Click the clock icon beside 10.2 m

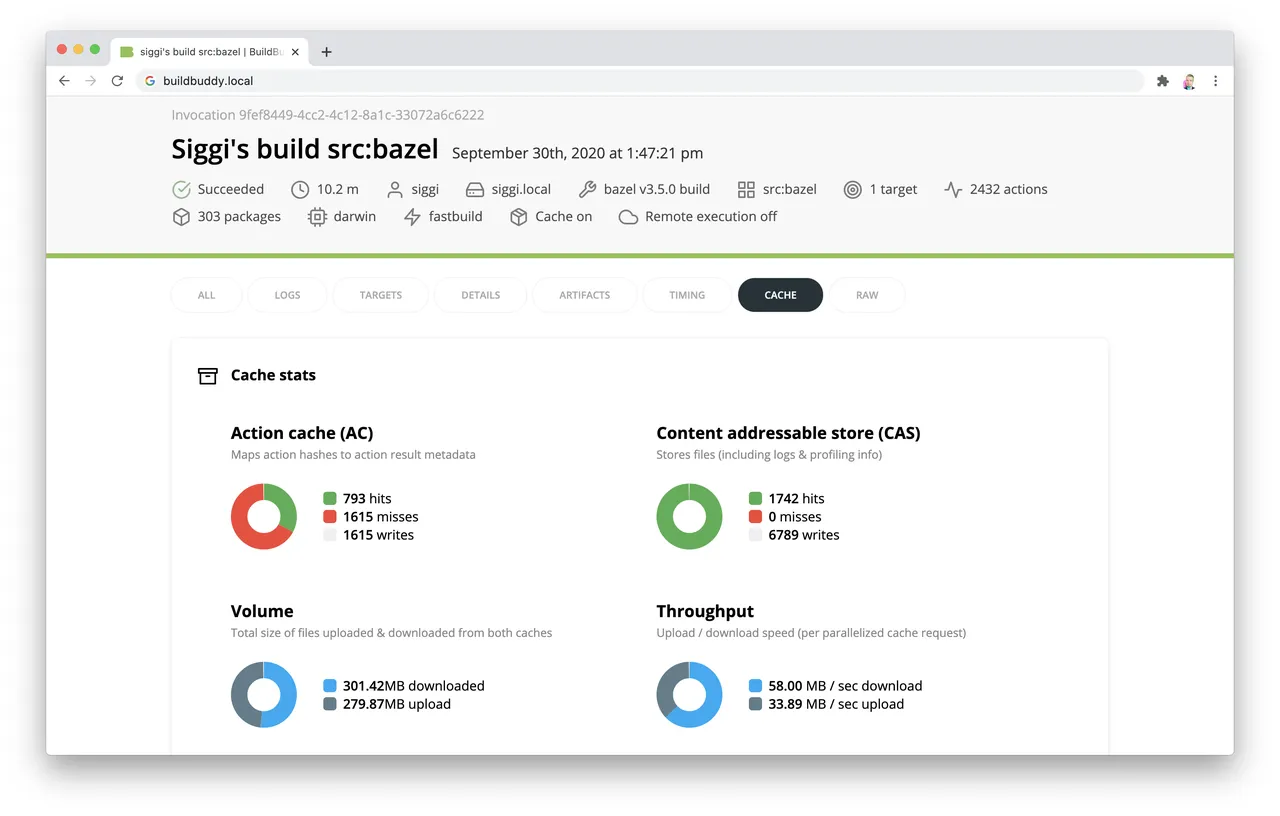point(300,189)
